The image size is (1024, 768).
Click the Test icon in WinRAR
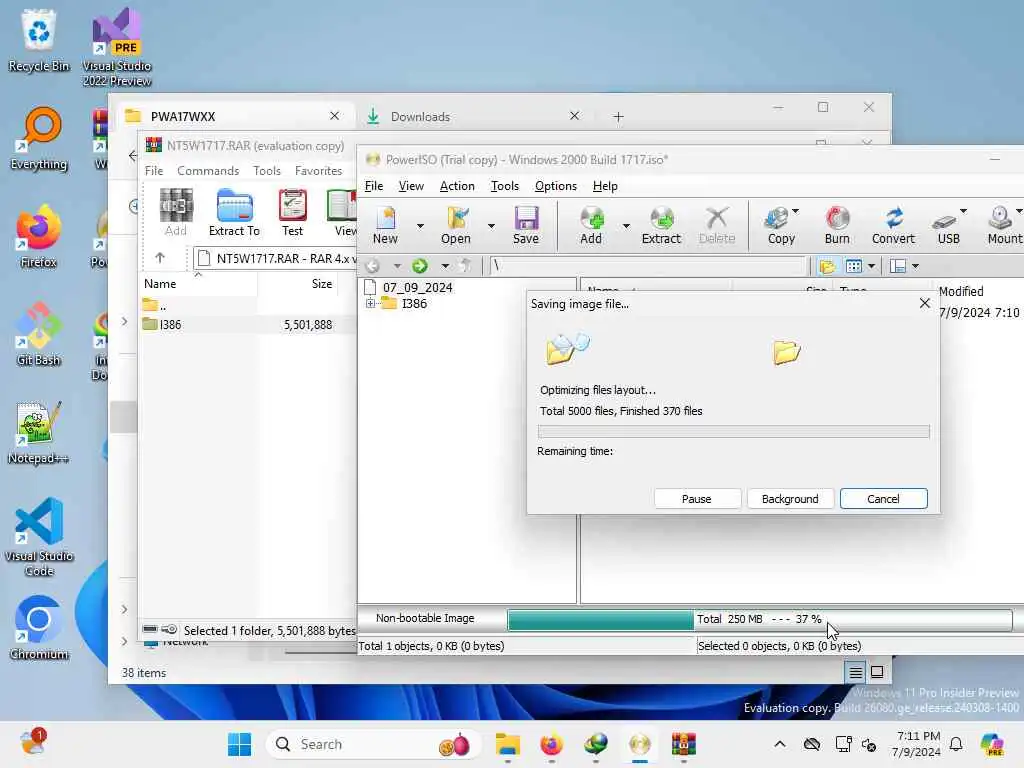point(293,212)
